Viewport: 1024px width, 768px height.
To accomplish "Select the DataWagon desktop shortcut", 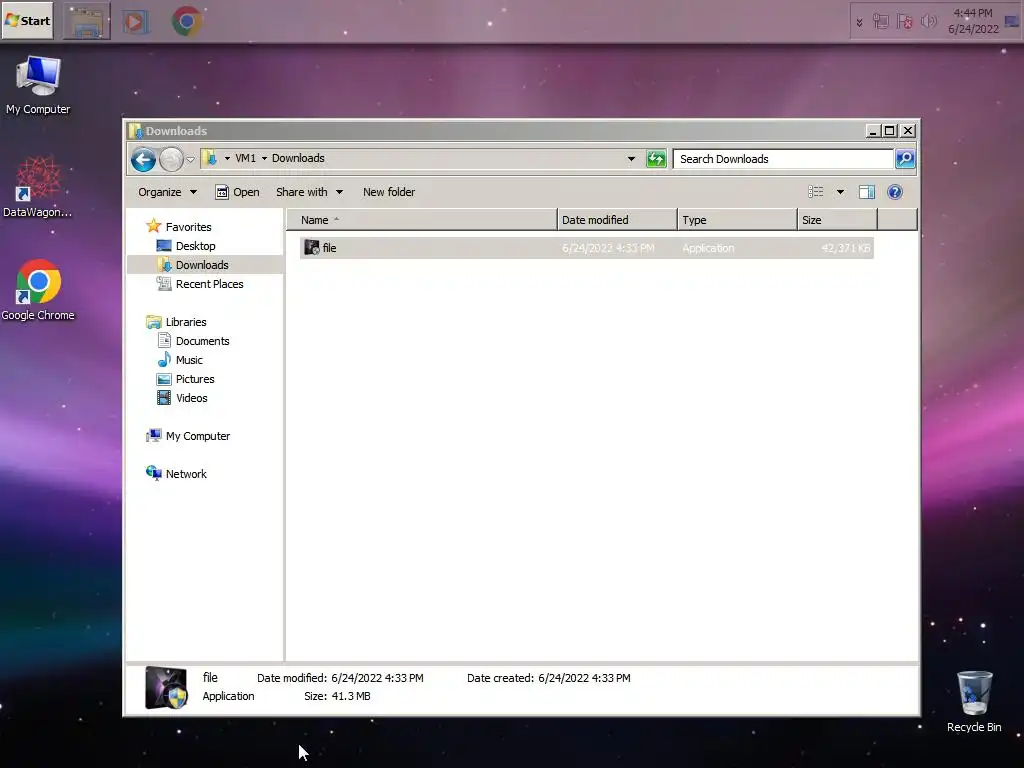I will coord(38,187).
